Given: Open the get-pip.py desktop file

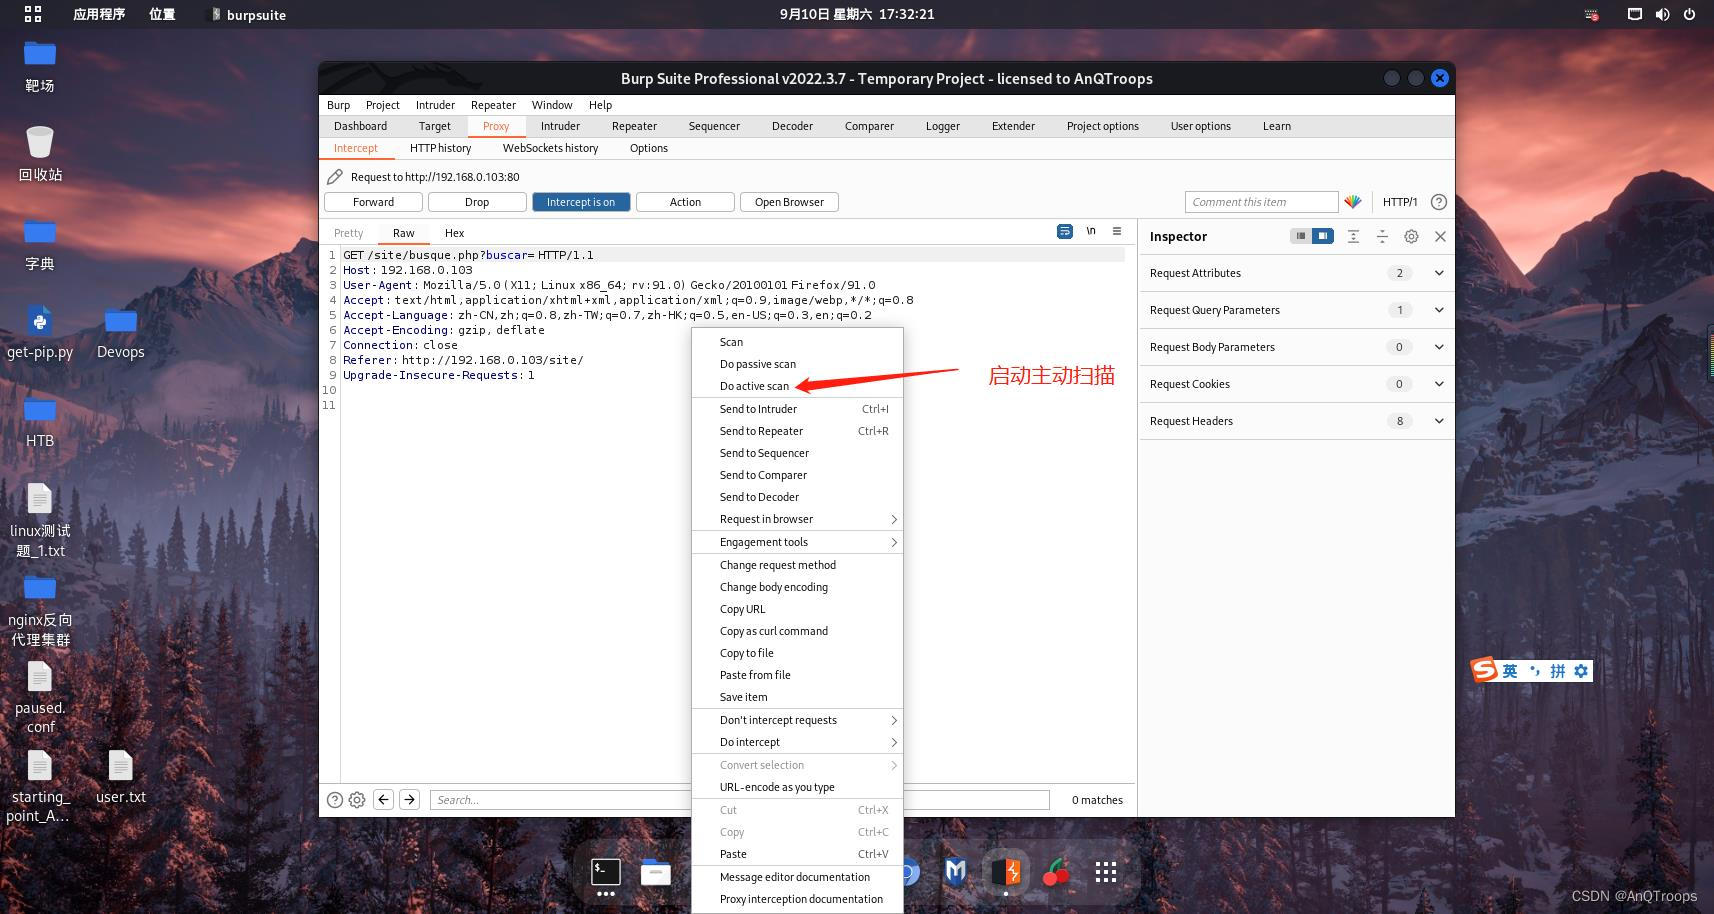Looking at the screenshot, I should tap(40, 332).
